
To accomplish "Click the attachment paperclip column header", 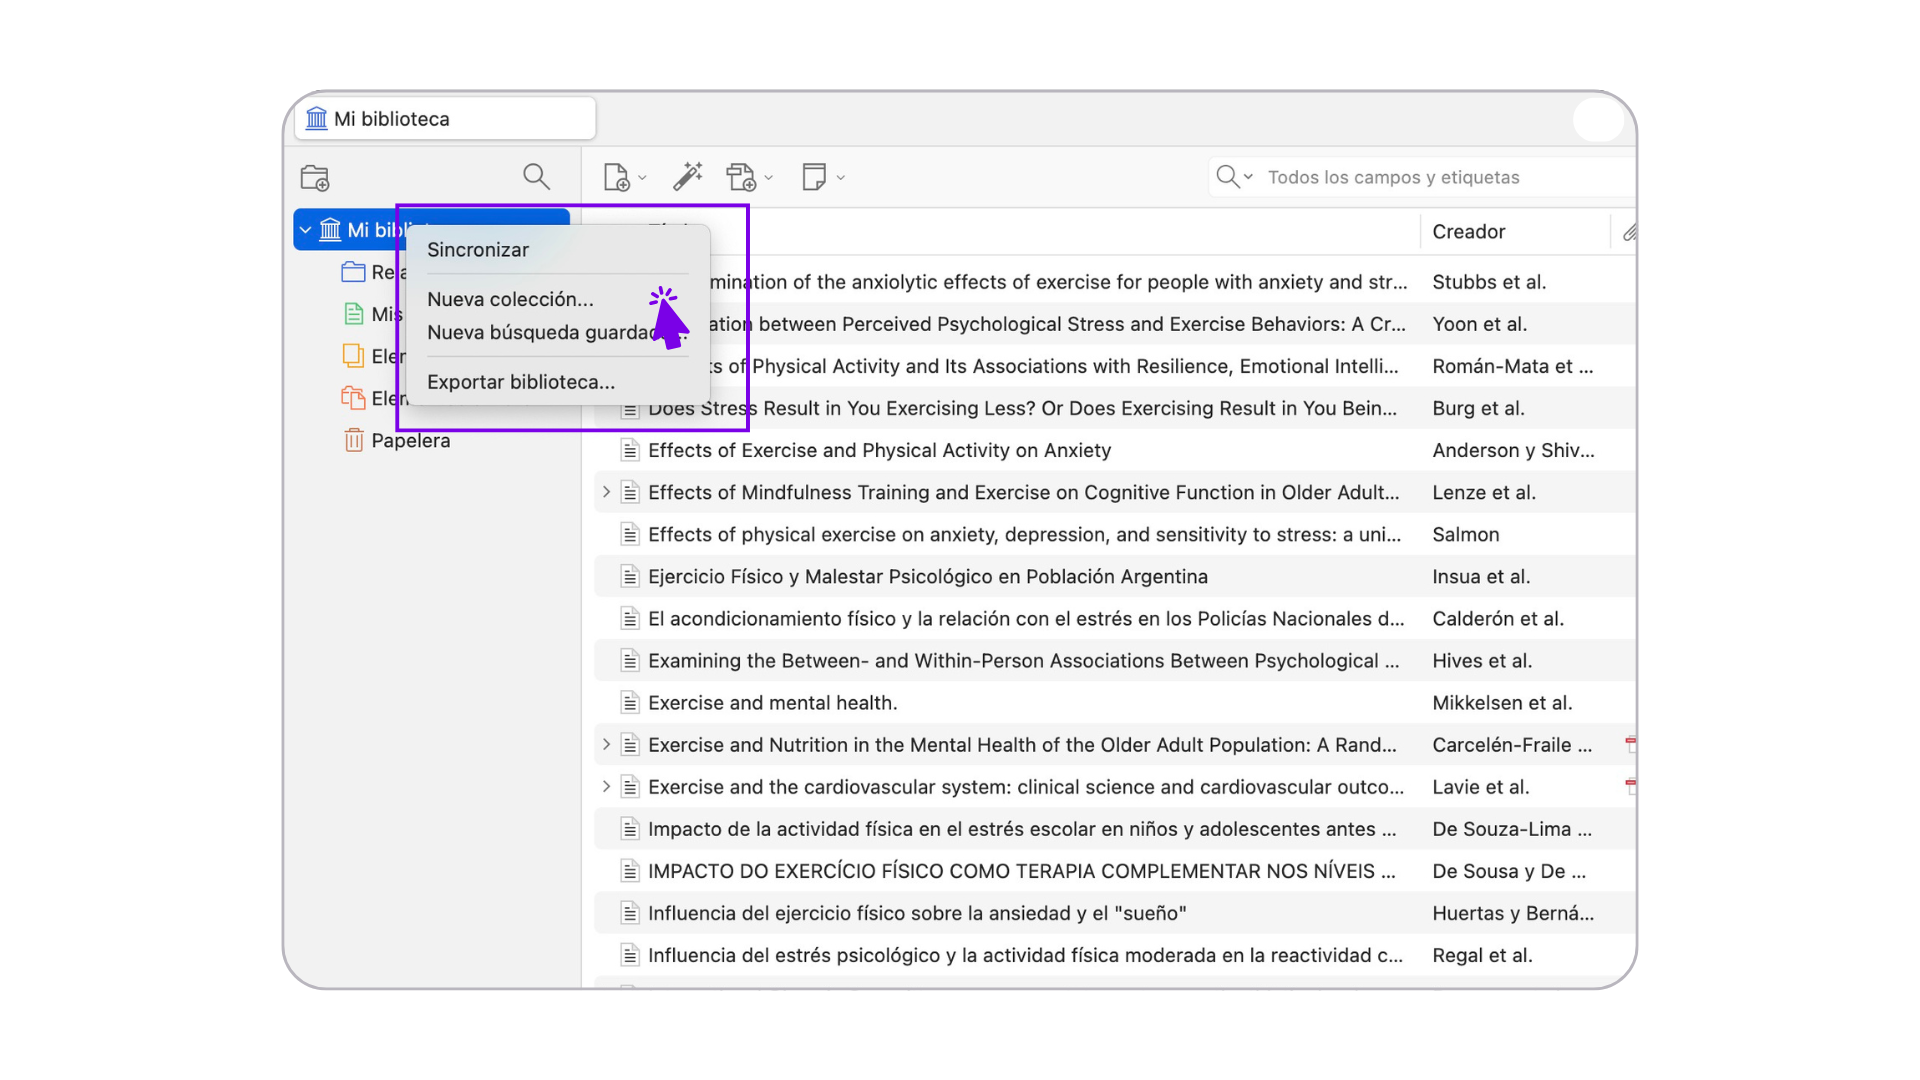I will tap(1629, 232).
